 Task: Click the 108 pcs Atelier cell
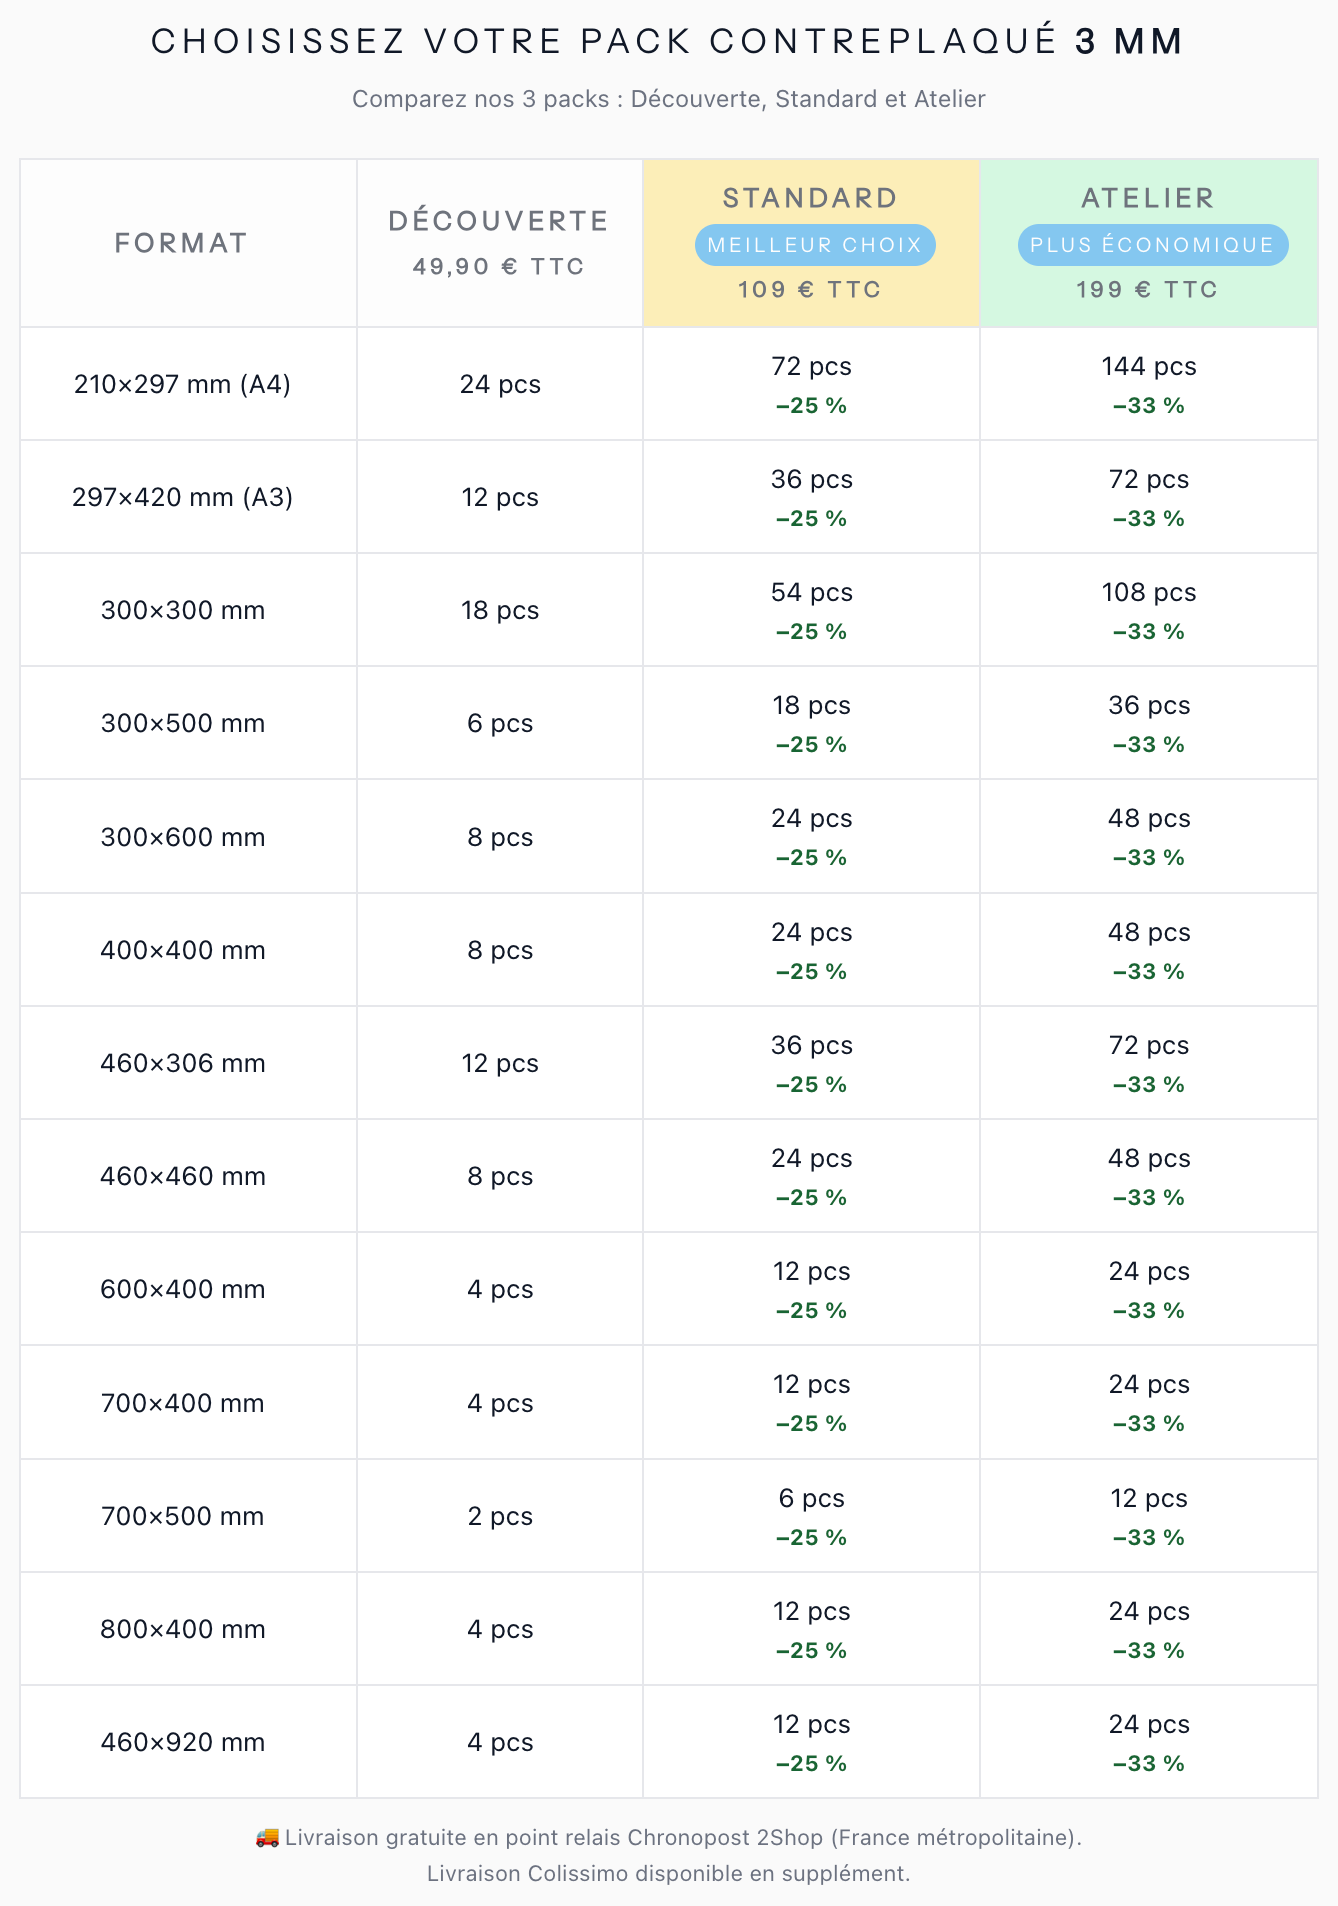tap(1148, 593)
